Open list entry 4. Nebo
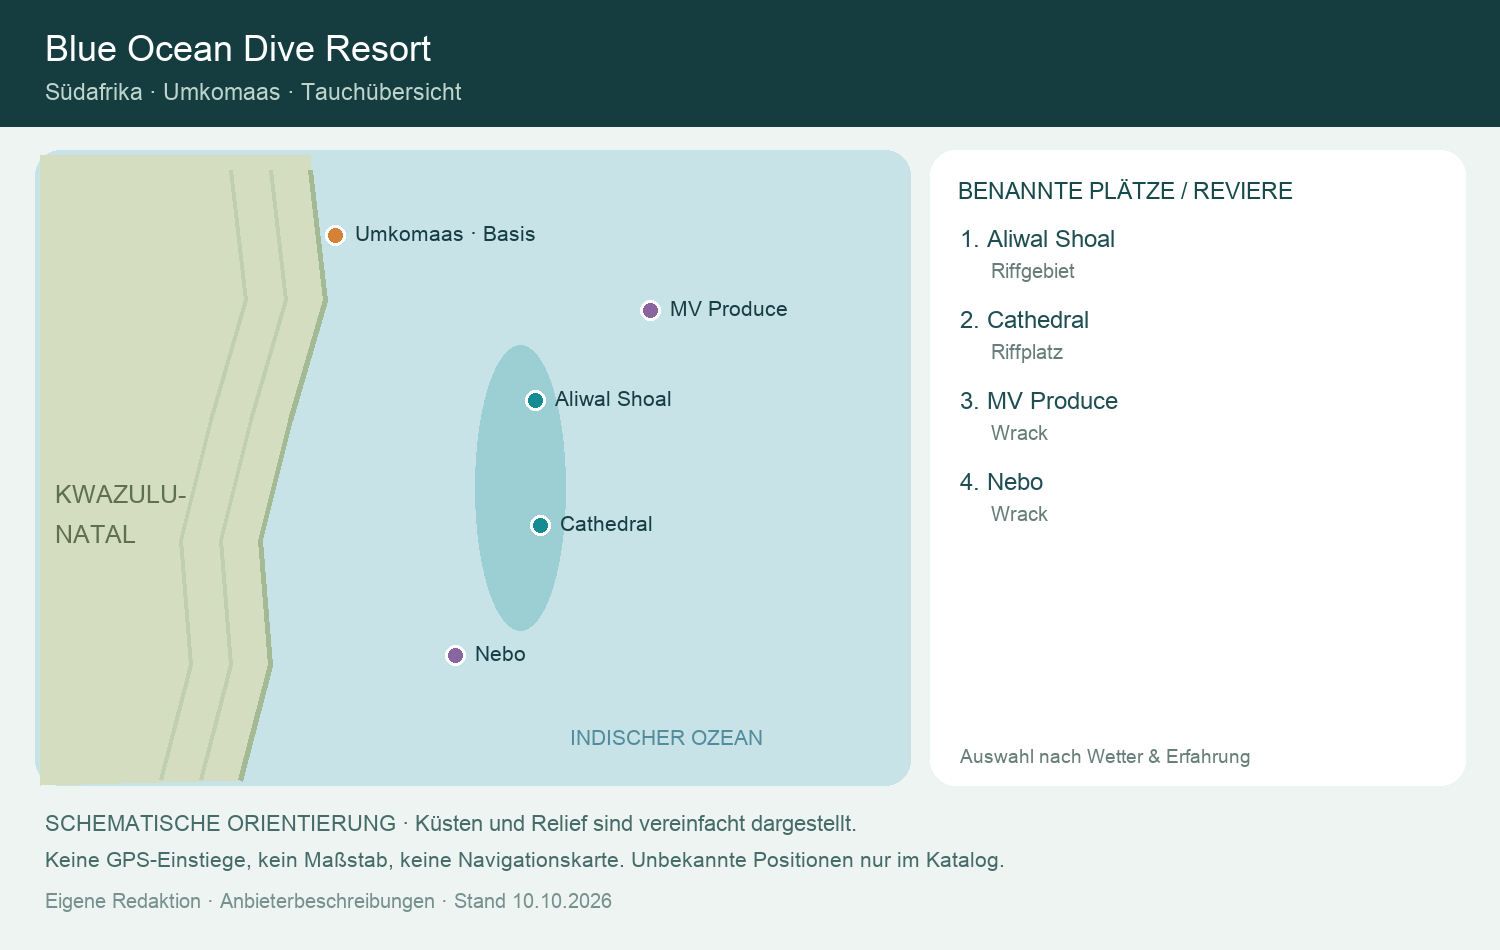The height and width of the screenshot is (950, 1500). [1001, 482]
